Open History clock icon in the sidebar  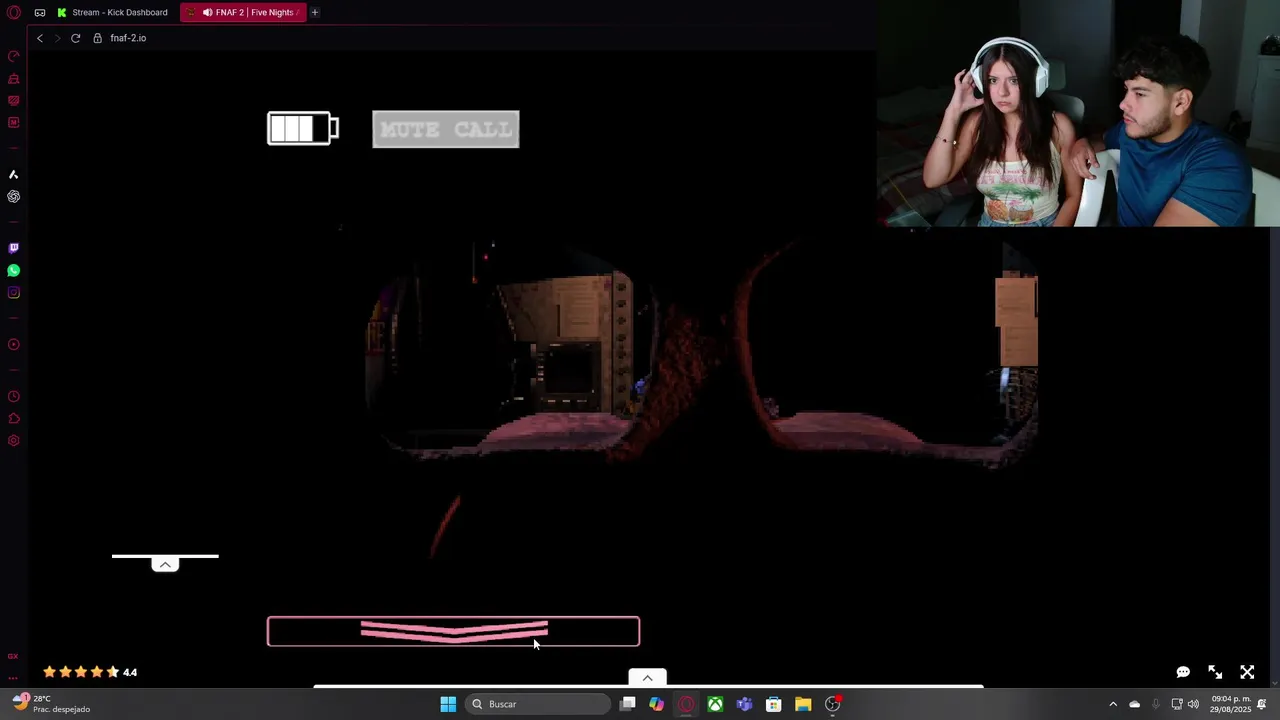pos(14,397)
